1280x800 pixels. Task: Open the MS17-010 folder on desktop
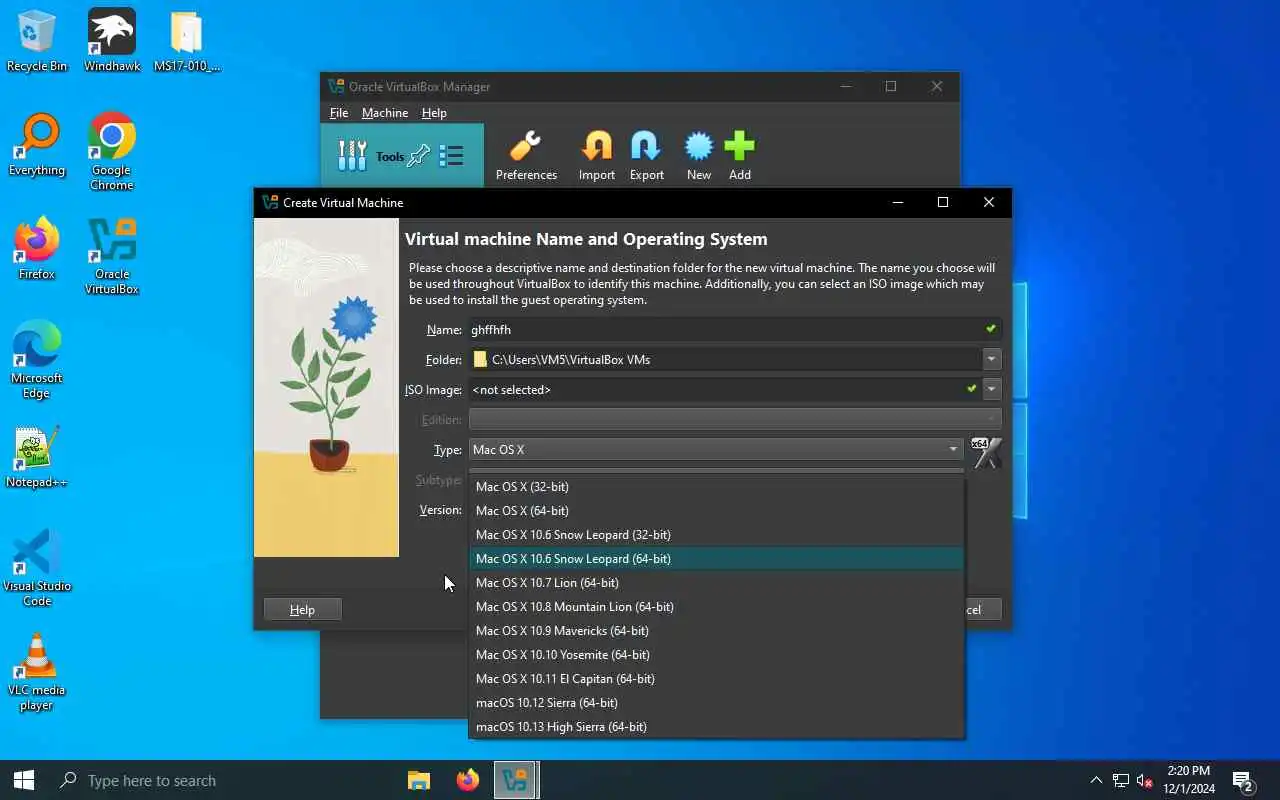click(x=187, y=41)
